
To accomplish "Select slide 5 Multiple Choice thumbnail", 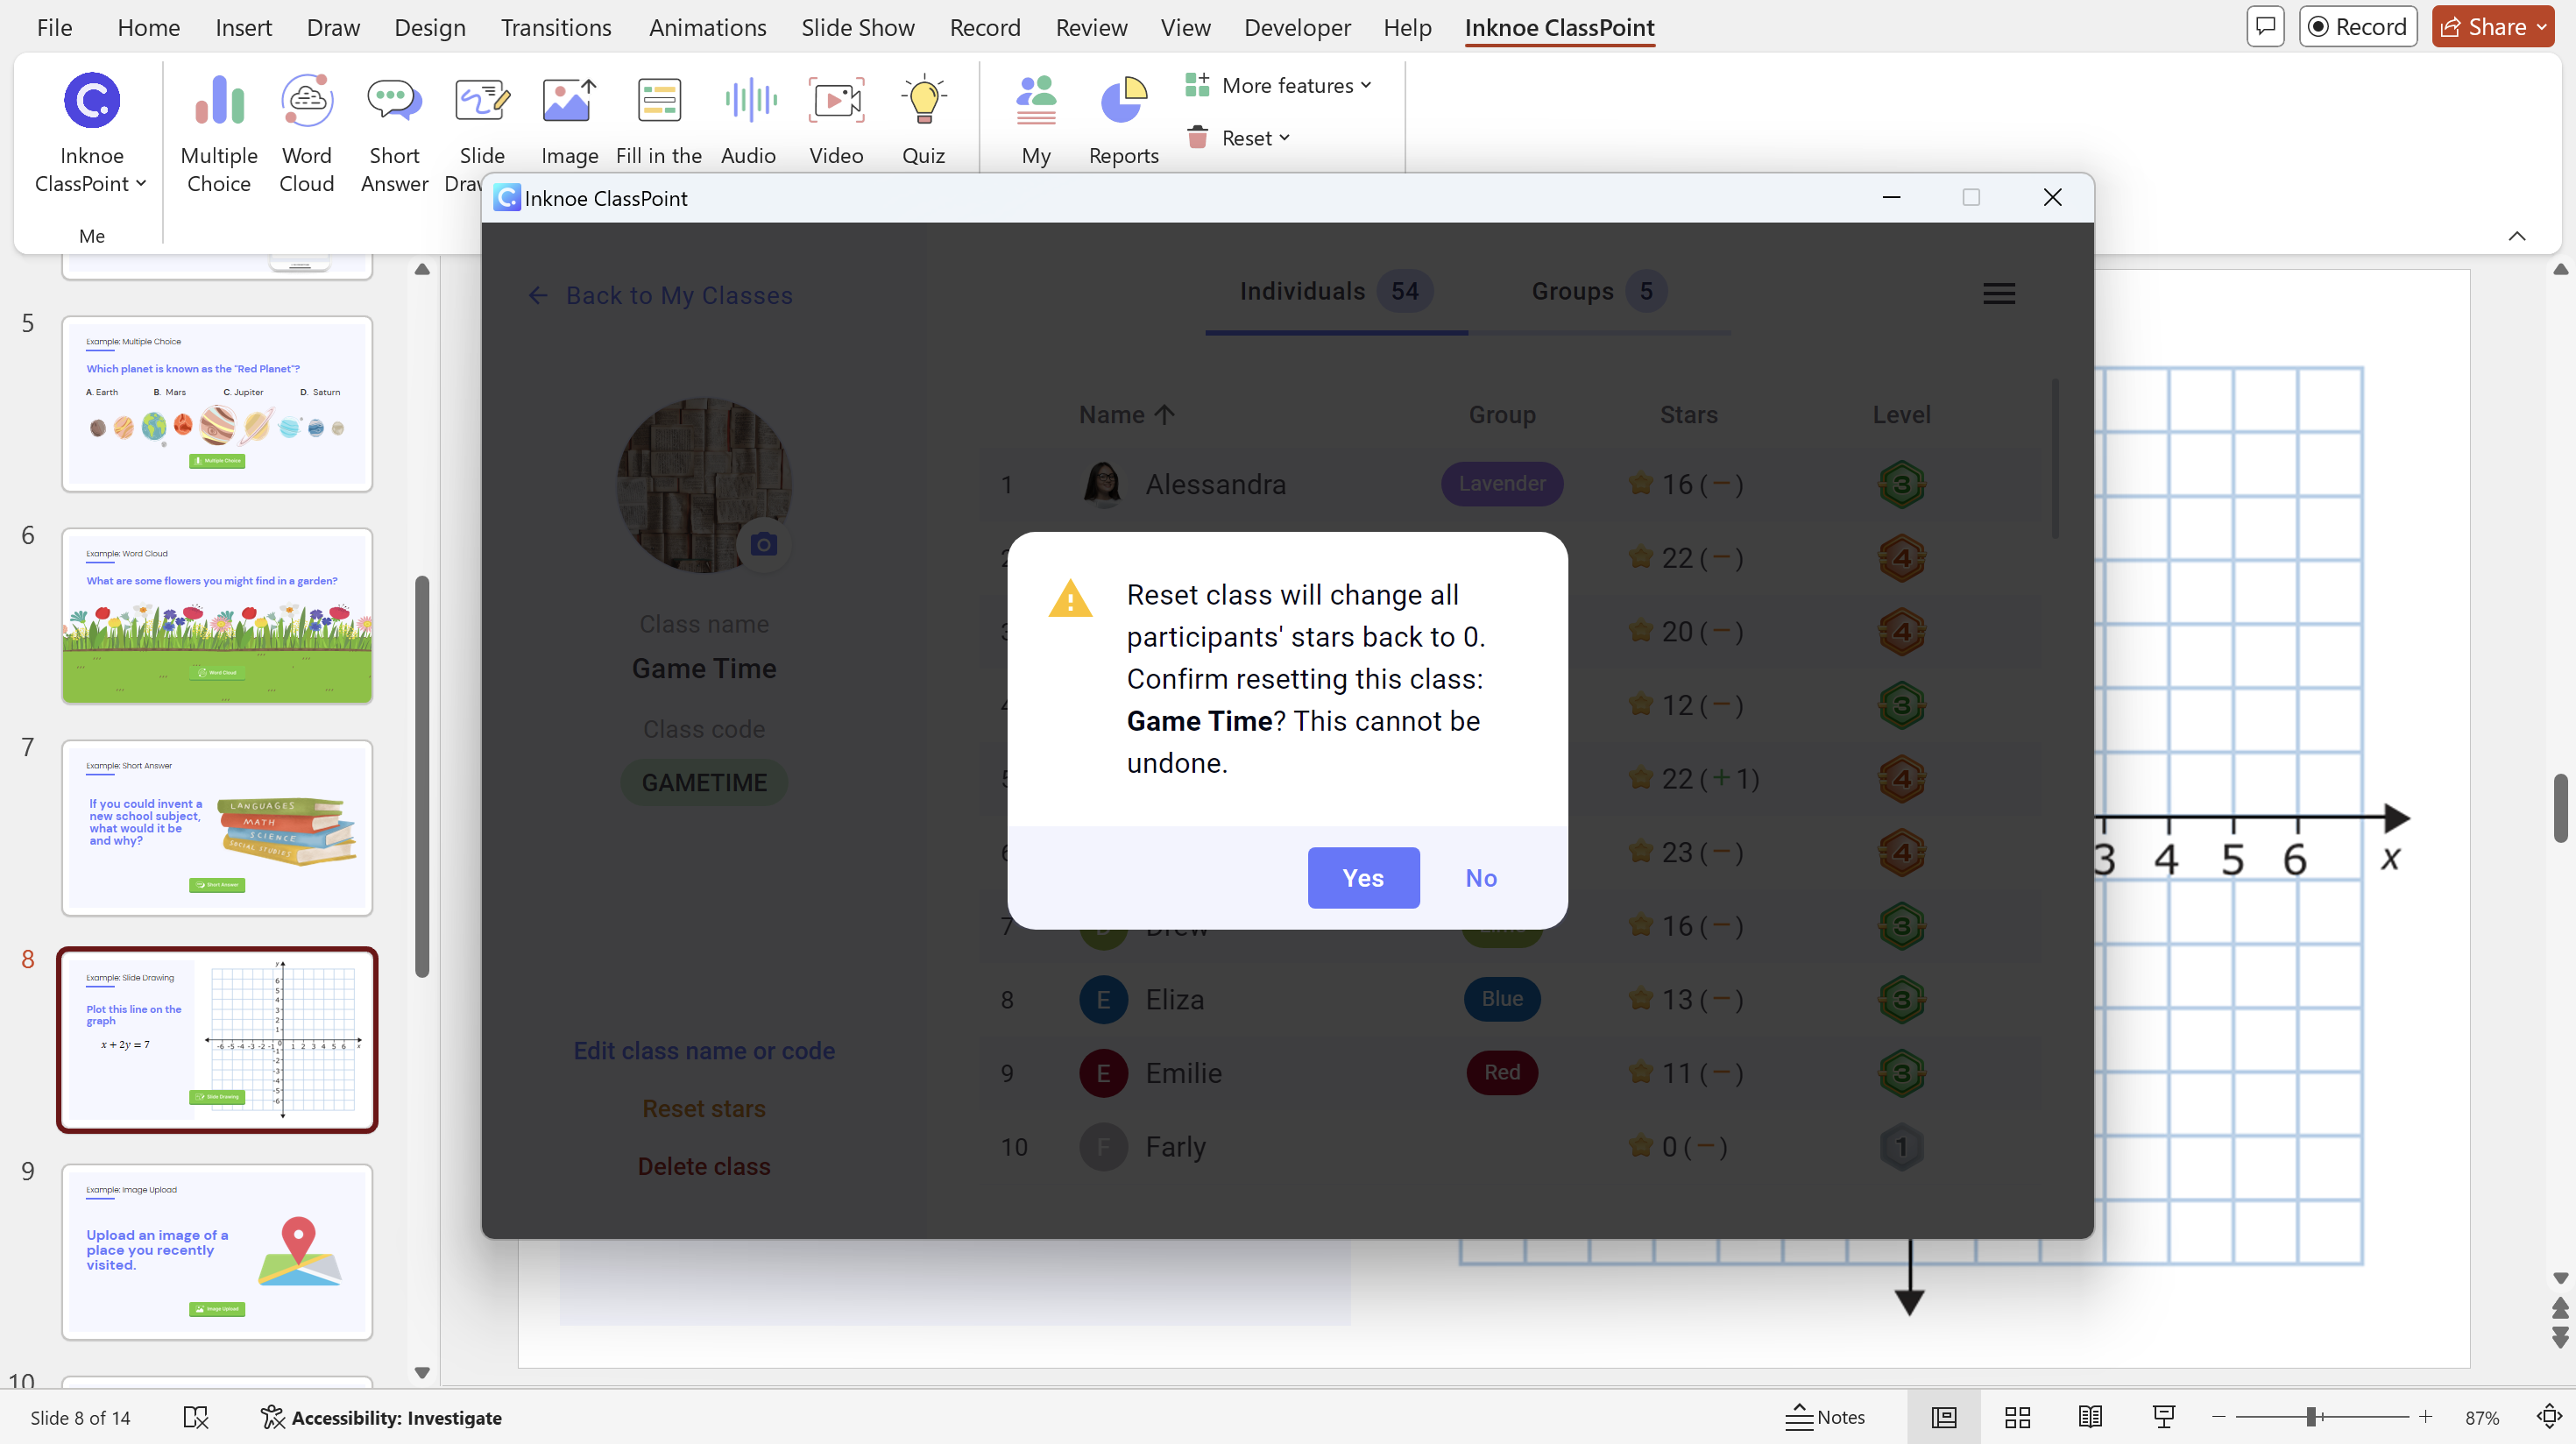I will click(x=217, y=403).
